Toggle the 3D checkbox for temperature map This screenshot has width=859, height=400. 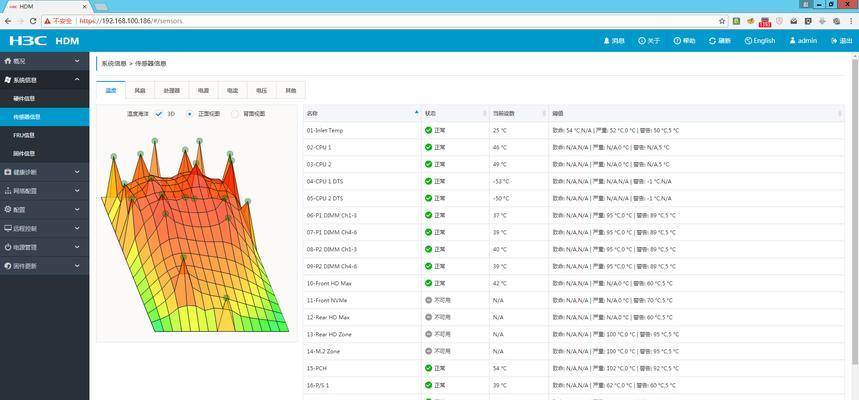click(159, 114)
